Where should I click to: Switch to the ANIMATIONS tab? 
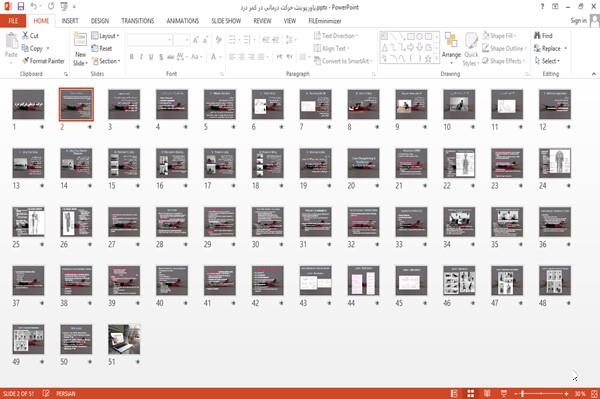click(183, 21)
